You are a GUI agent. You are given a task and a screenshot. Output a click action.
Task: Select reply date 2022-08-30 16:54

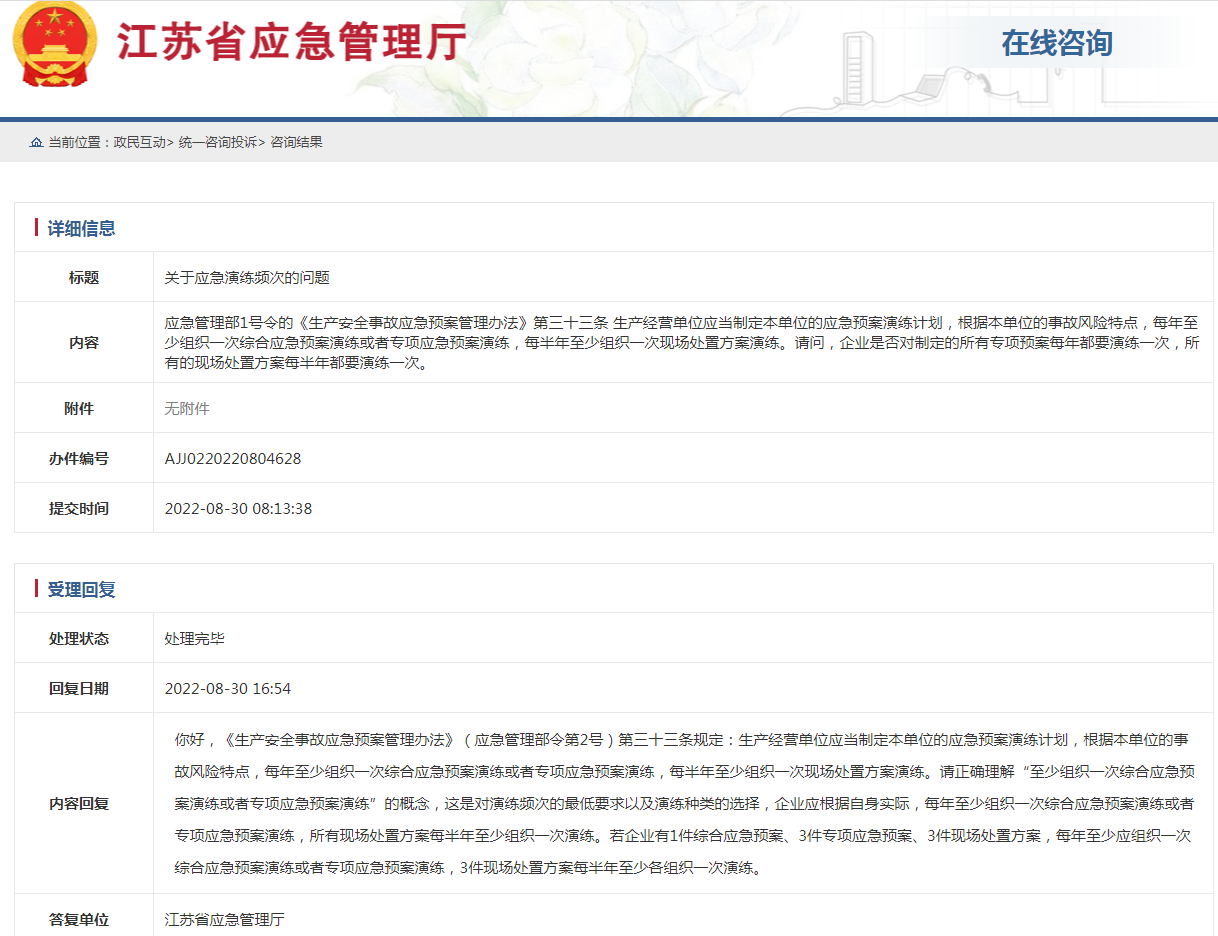(x=228, y=688)
